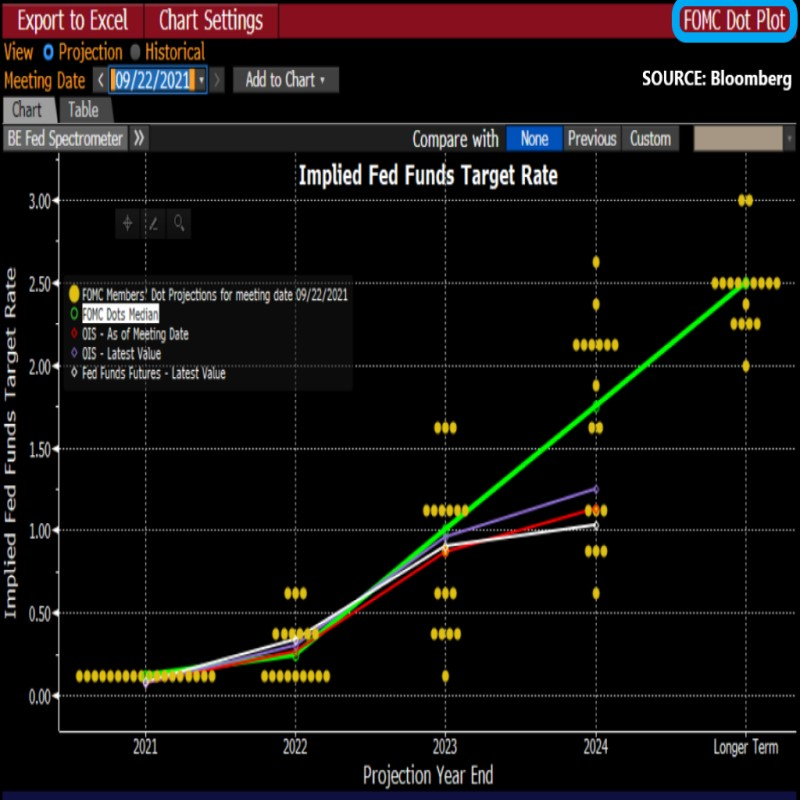Open Chart Settings
Screen dimensions: 800x800
[x=210, y=20]
